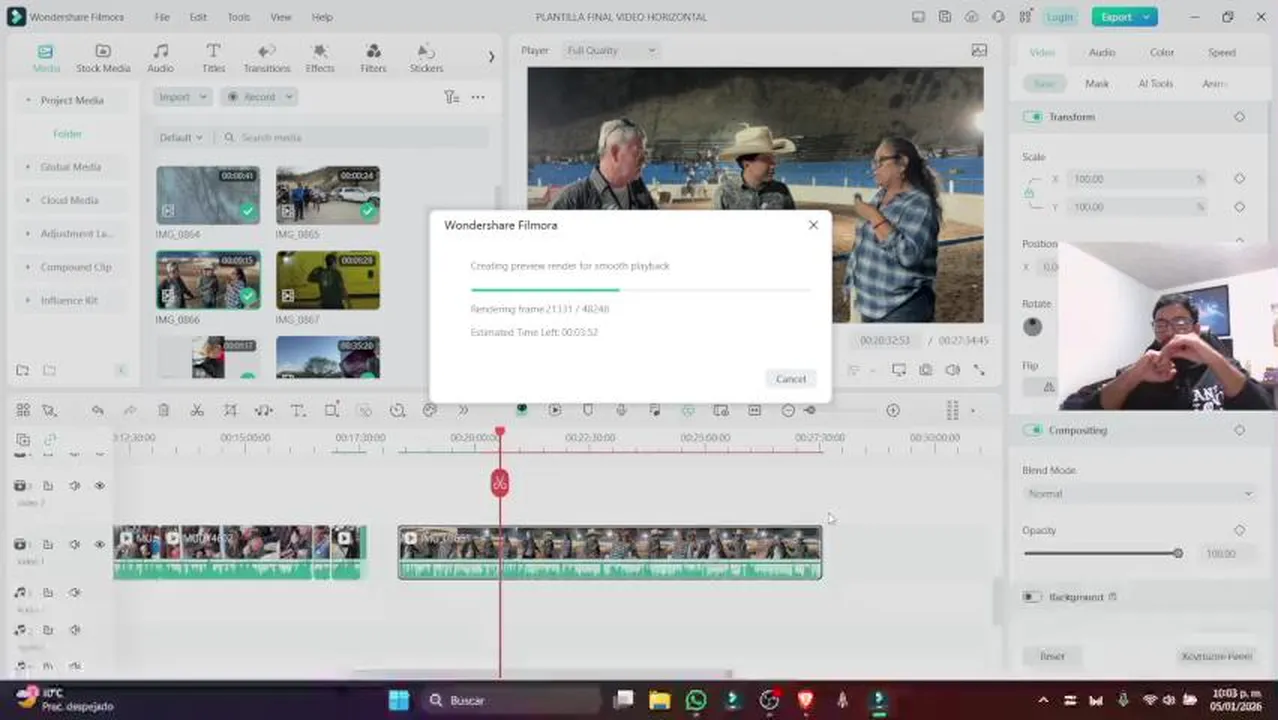The height and width of the screenshot is (720, 1278).
Task: Mute the Video 1 track speaker icon
Action: [x=74, y=544]
